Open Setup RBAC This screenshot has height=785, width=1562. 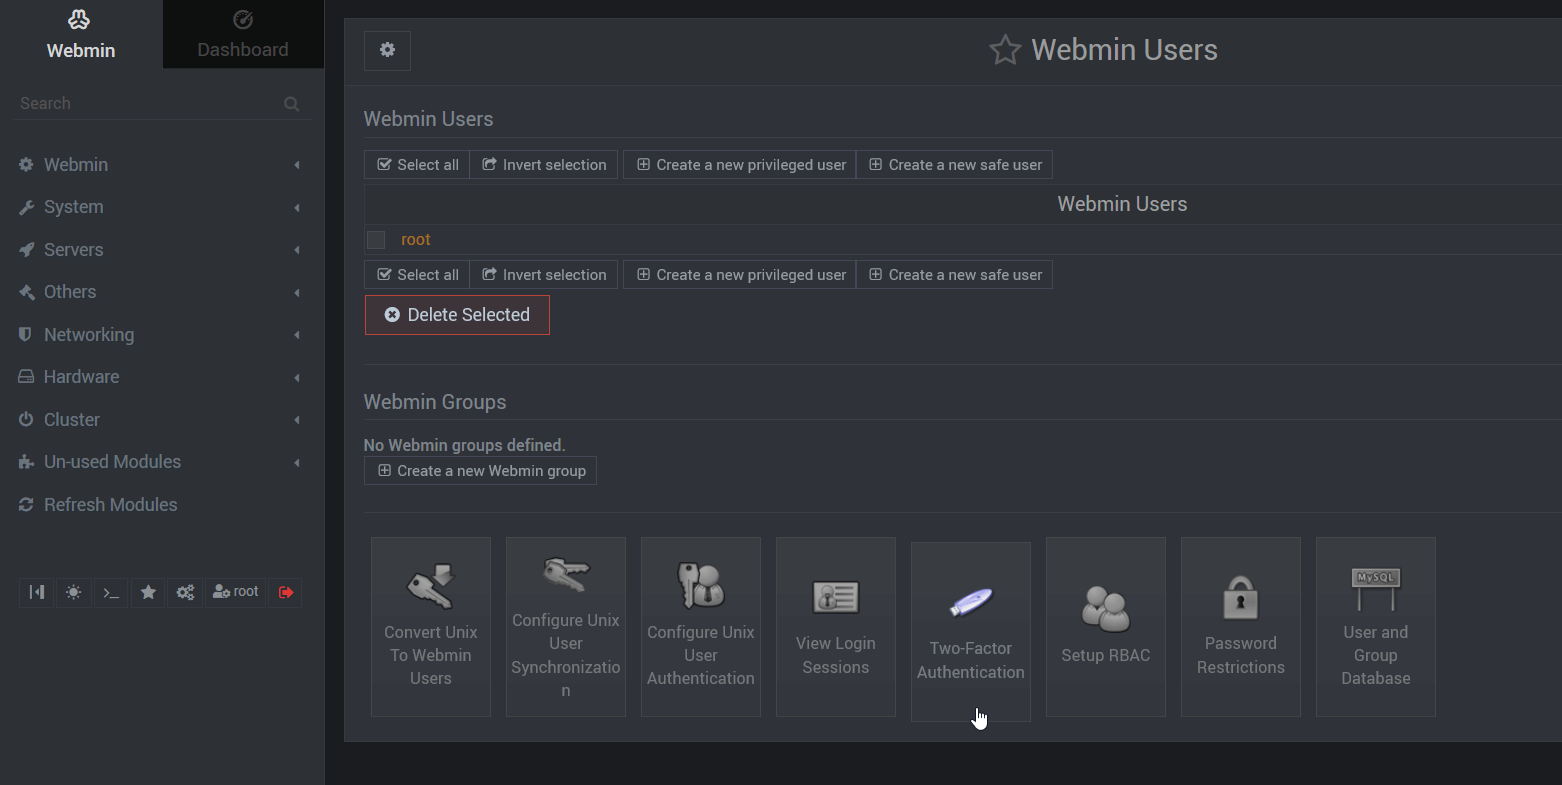click(x=1106, y=627)
